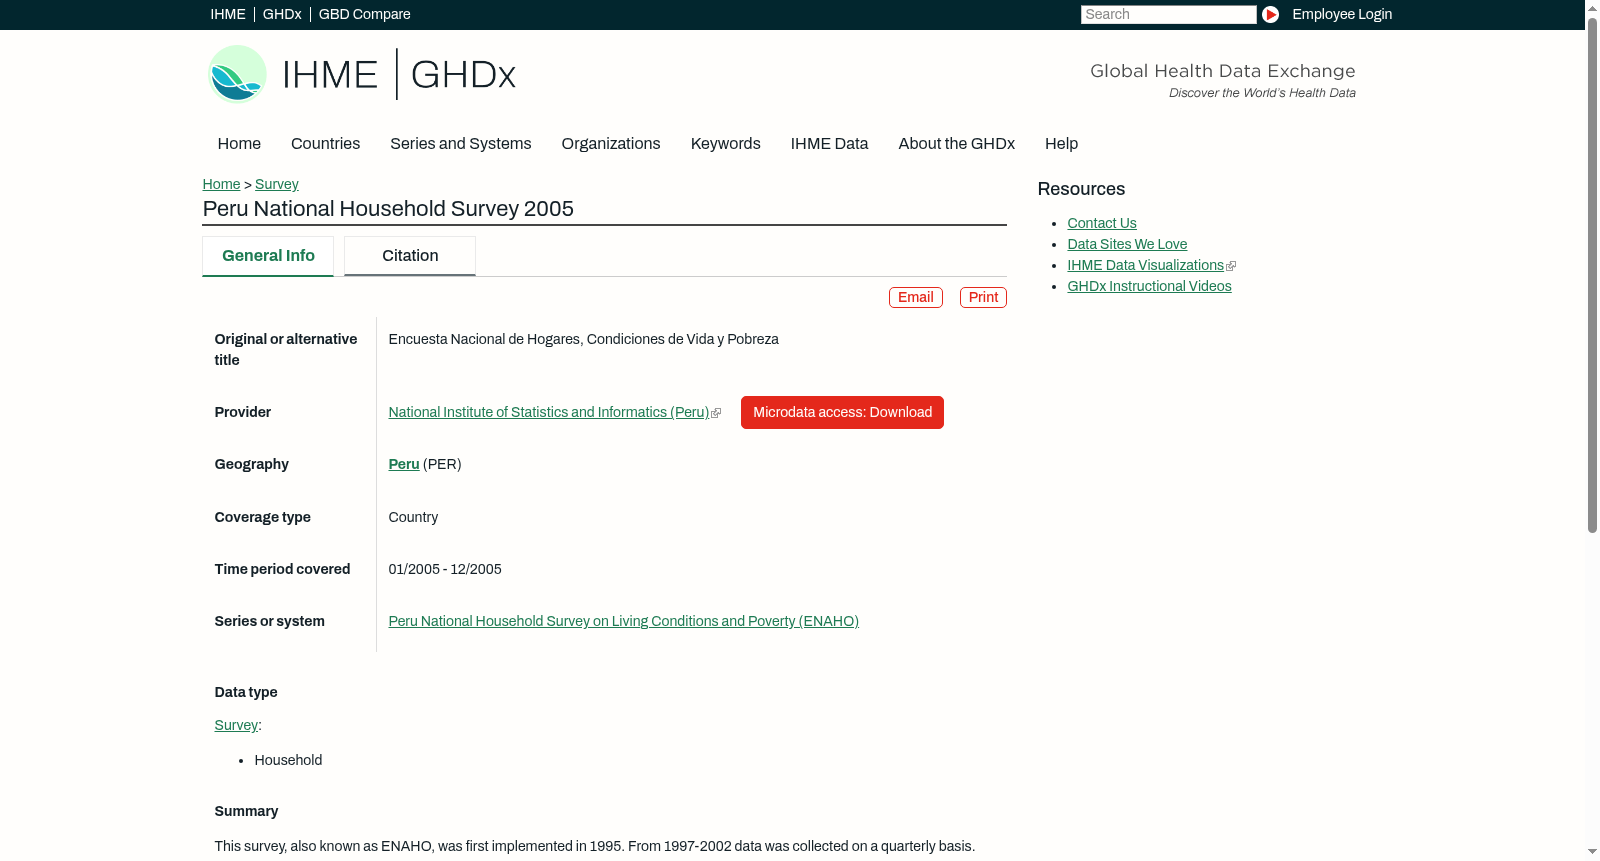The width and height of the screenshot is (1600, 861).
Task: Click the scrollbar down arrow
Action: click(x=1592, y=853)
